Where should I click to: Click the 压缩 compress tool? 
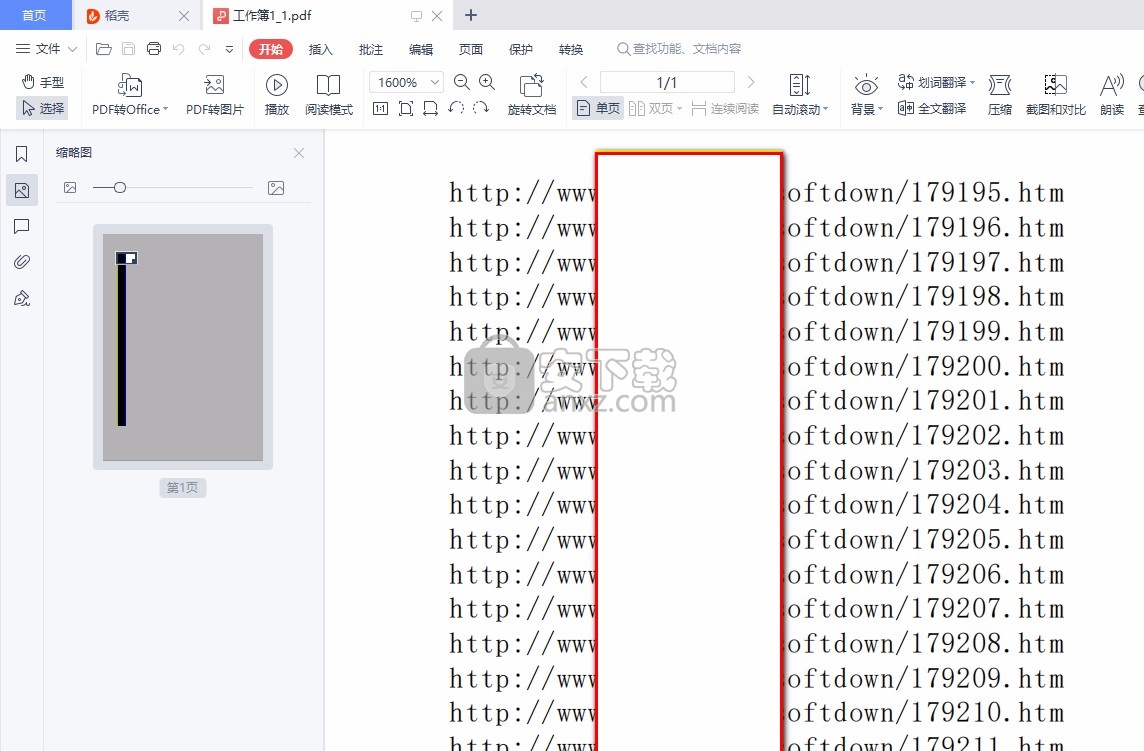1000,95
